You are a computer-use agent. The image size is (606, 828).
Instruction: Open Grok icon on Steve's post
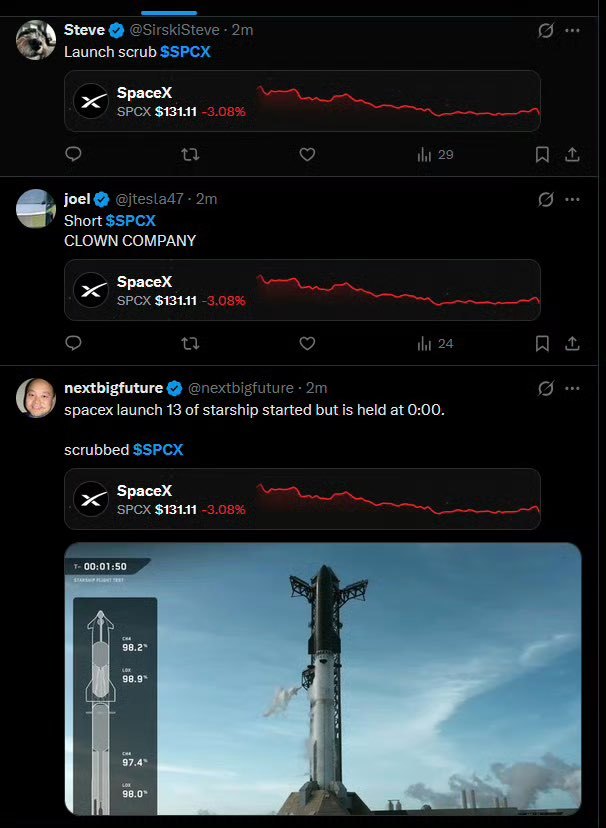click(546, 31)
